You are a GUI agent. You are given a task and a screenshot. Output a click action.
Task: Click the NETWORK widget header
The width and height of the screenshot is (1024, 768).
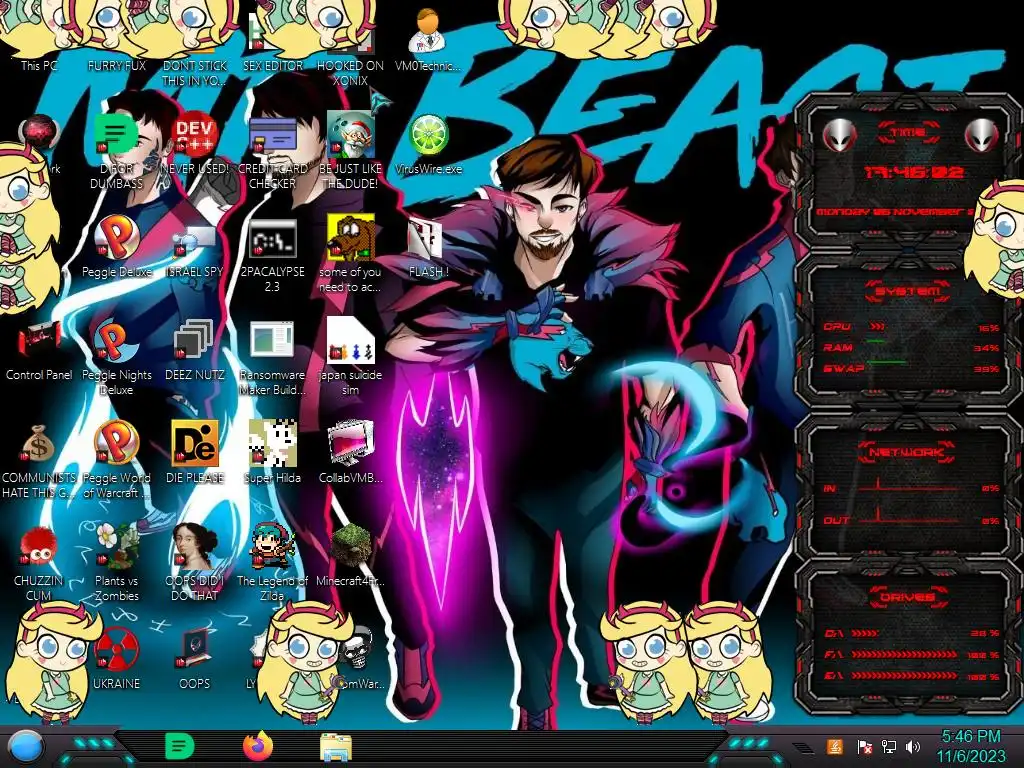point(908,452)
